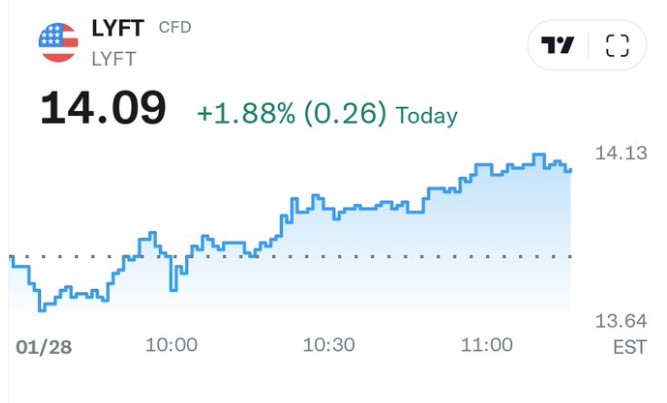Click the gray LYFT subtitle under the title
This screenshot has height=403, width=667.
(x=113, y=58)
